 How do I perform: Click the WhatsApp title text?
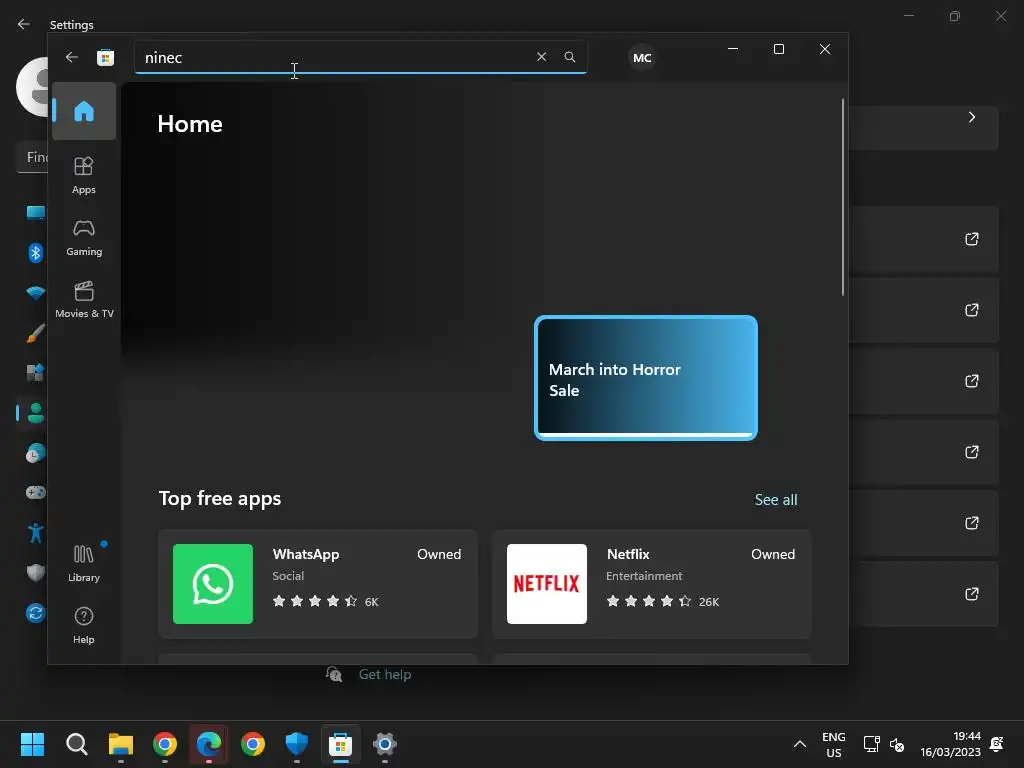coord(306,554)
